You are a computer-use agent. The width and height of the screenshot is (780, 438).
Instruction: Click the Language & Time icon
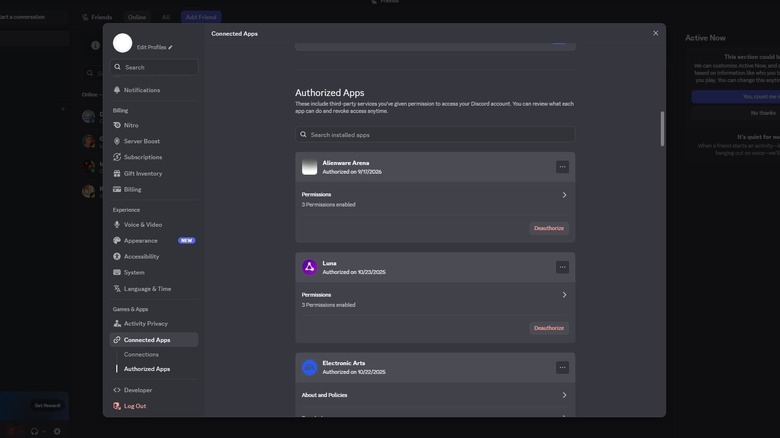117,289
